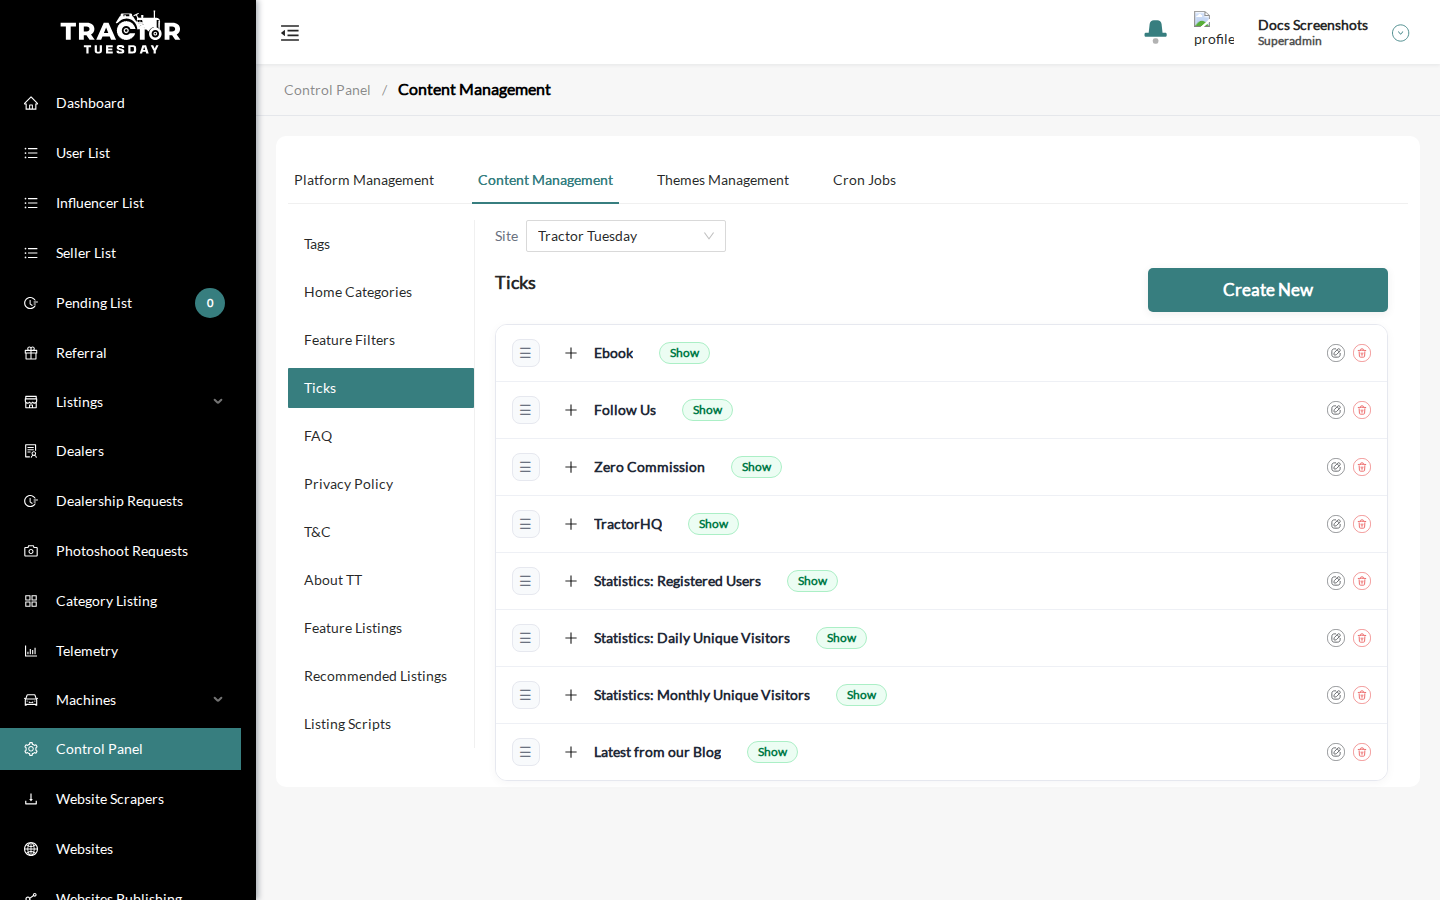
Task: Go to Control Panel breadcrumb link
Action: (327, 90)
